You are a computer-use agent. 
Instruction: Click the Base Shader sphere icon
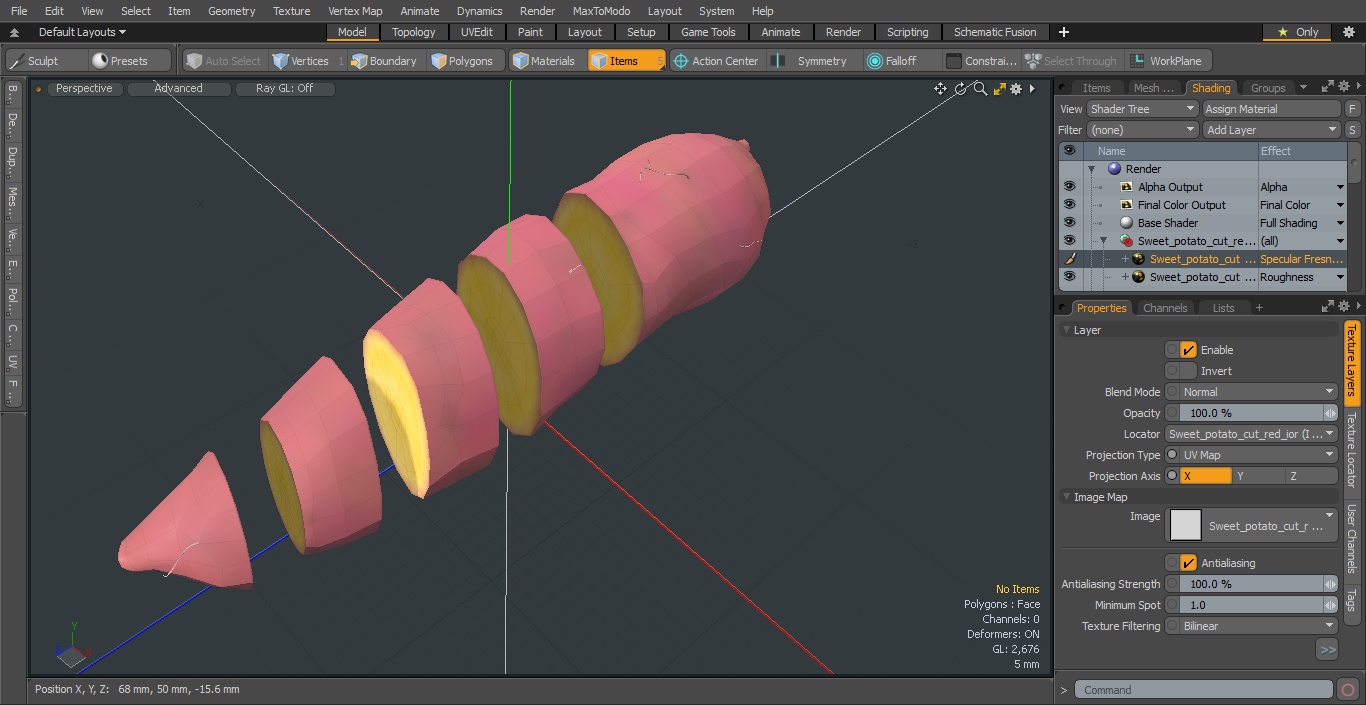pos(1126,223)
